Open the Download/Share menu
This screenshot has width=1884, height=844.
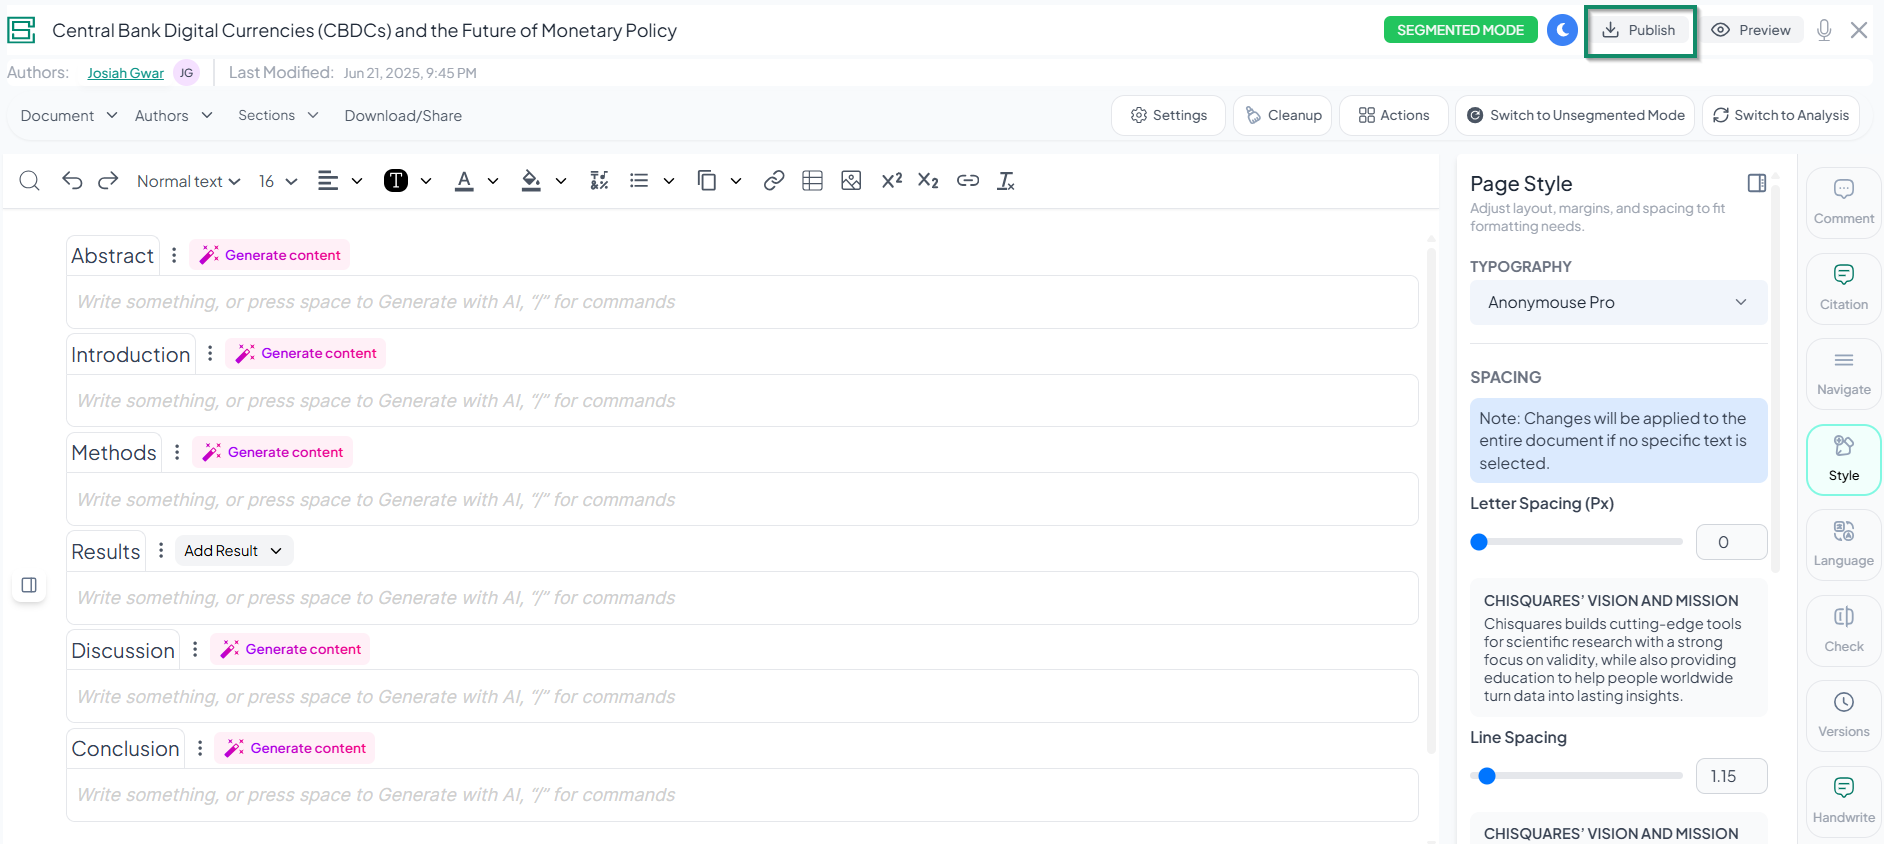403,116
